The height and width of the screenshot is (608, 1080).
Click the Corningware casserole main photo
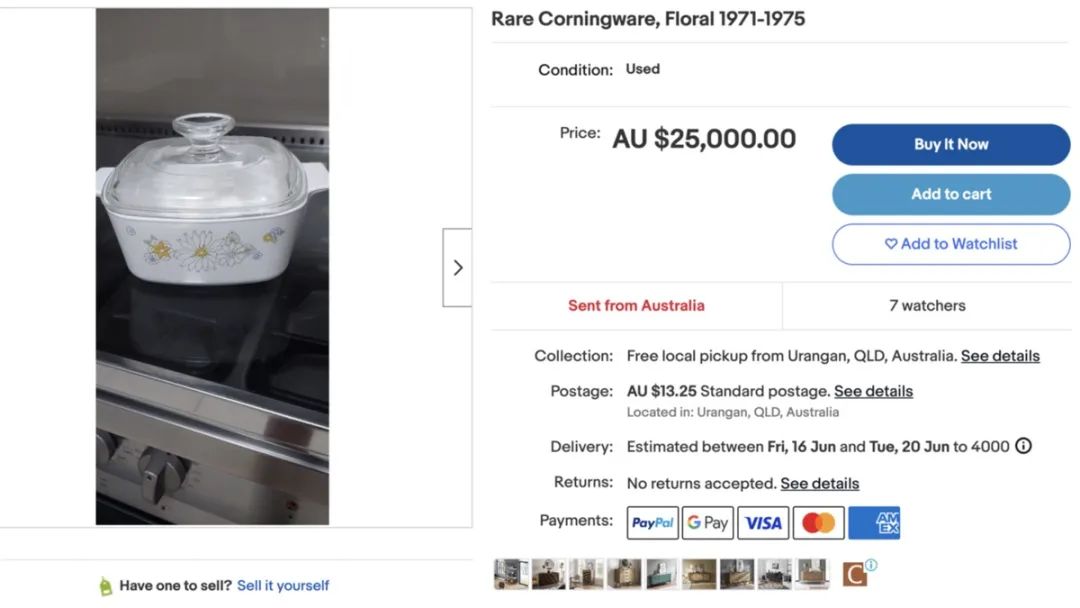click(x=212, y=266)
